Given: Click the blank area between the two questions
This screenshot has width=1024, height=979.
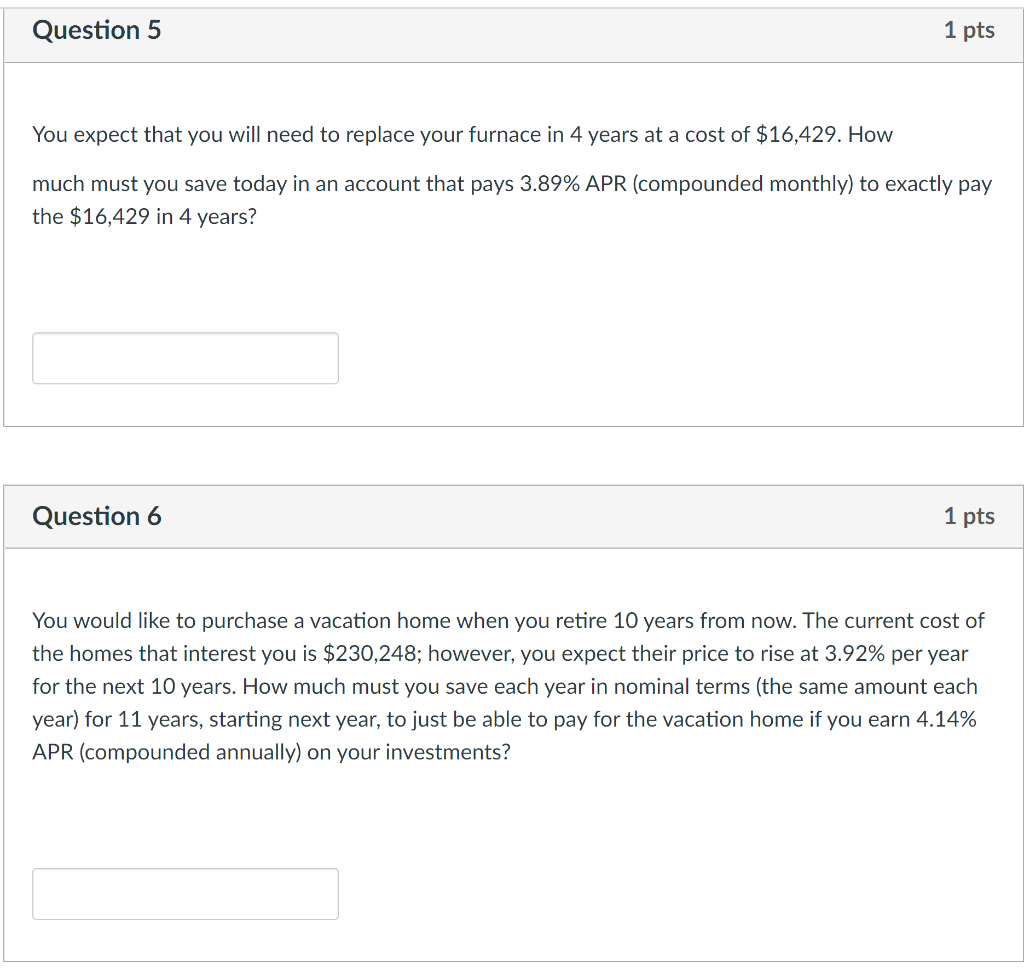Looking at the screenshot, I should click(x=512, y=455).
